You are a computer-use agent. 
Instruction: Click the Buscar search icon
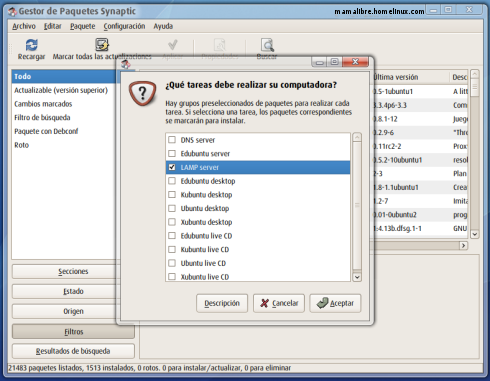pos(267,45)
